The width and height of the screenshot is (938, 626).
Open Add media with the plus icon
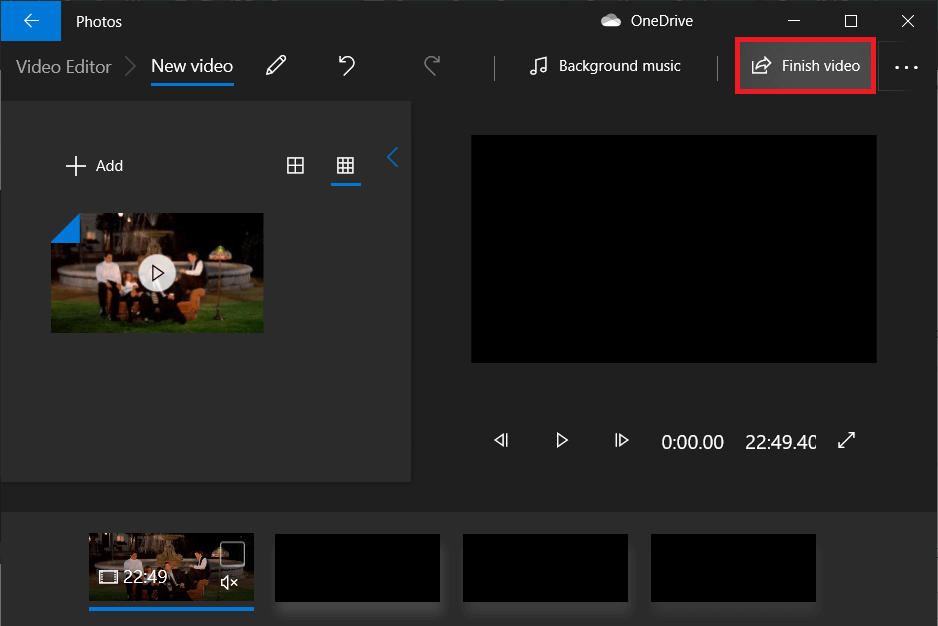pyautogui.click(x=76, y=166)
